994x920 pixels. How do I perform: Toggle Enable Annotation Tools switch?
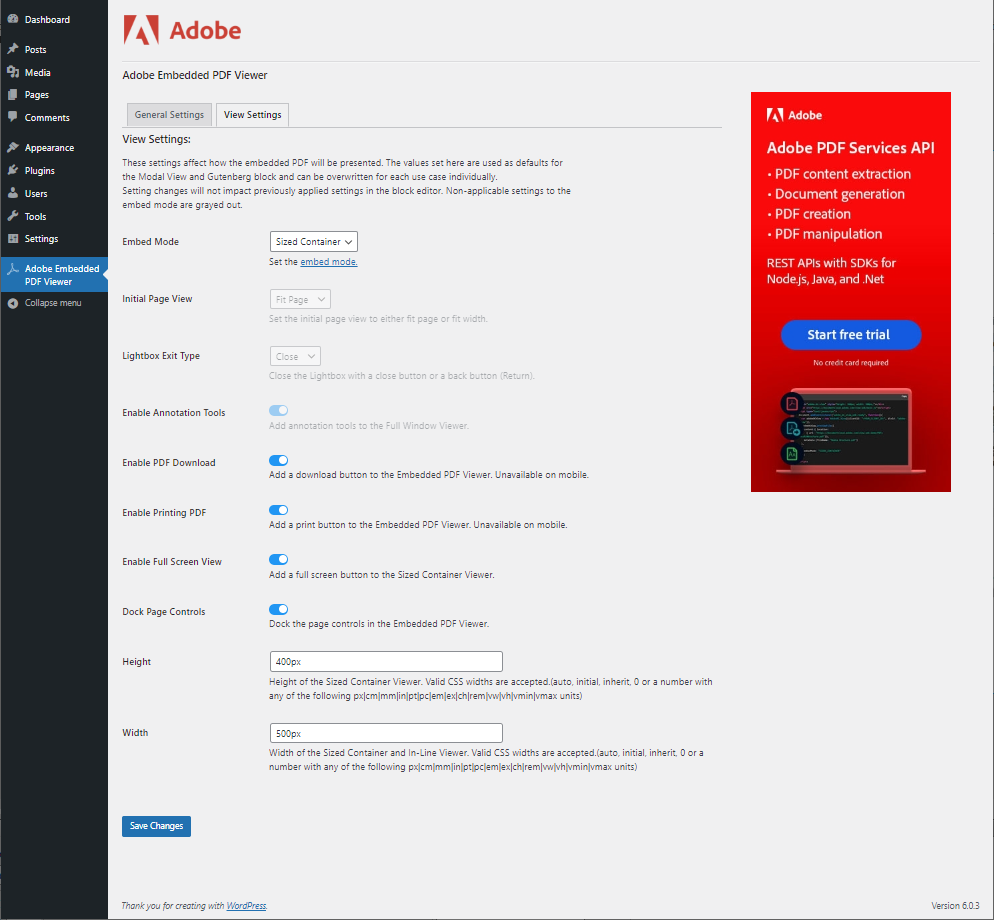278,410
